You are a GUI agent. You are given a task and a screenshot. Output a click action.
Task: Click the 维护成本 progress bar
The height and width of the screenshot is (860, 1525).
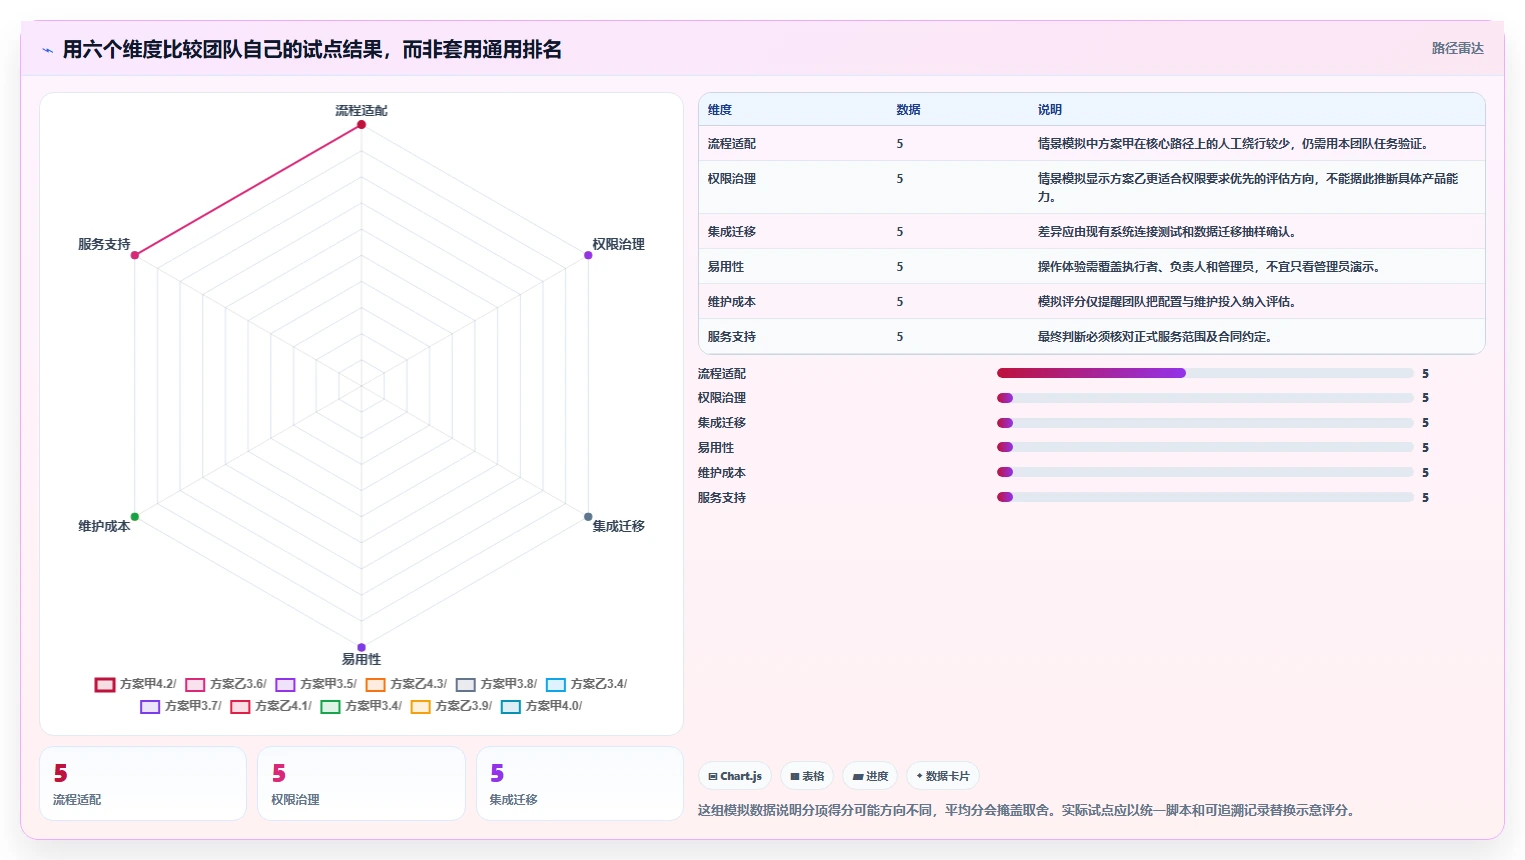click(x=1205, y=472)
